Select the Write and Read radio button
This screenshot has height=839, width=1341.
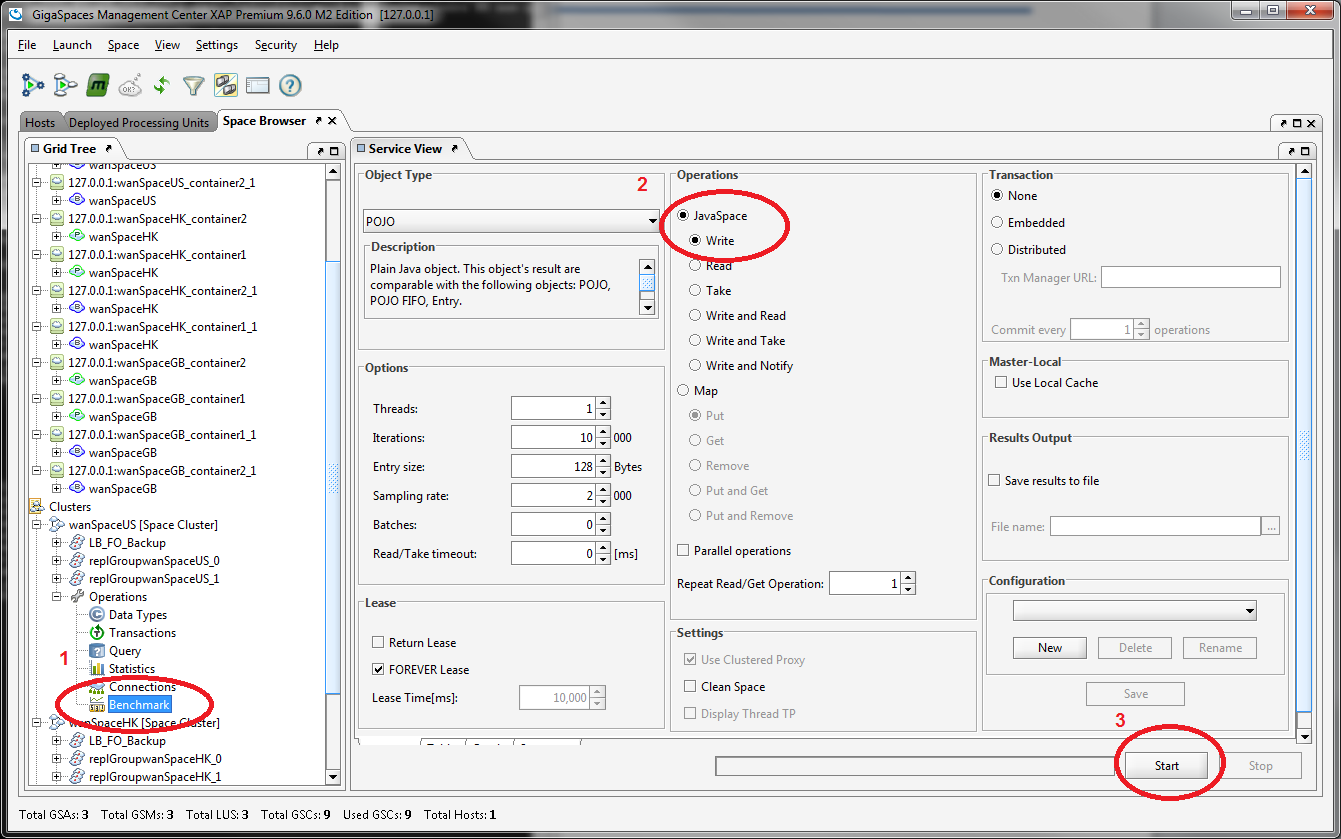coord(696,316)
